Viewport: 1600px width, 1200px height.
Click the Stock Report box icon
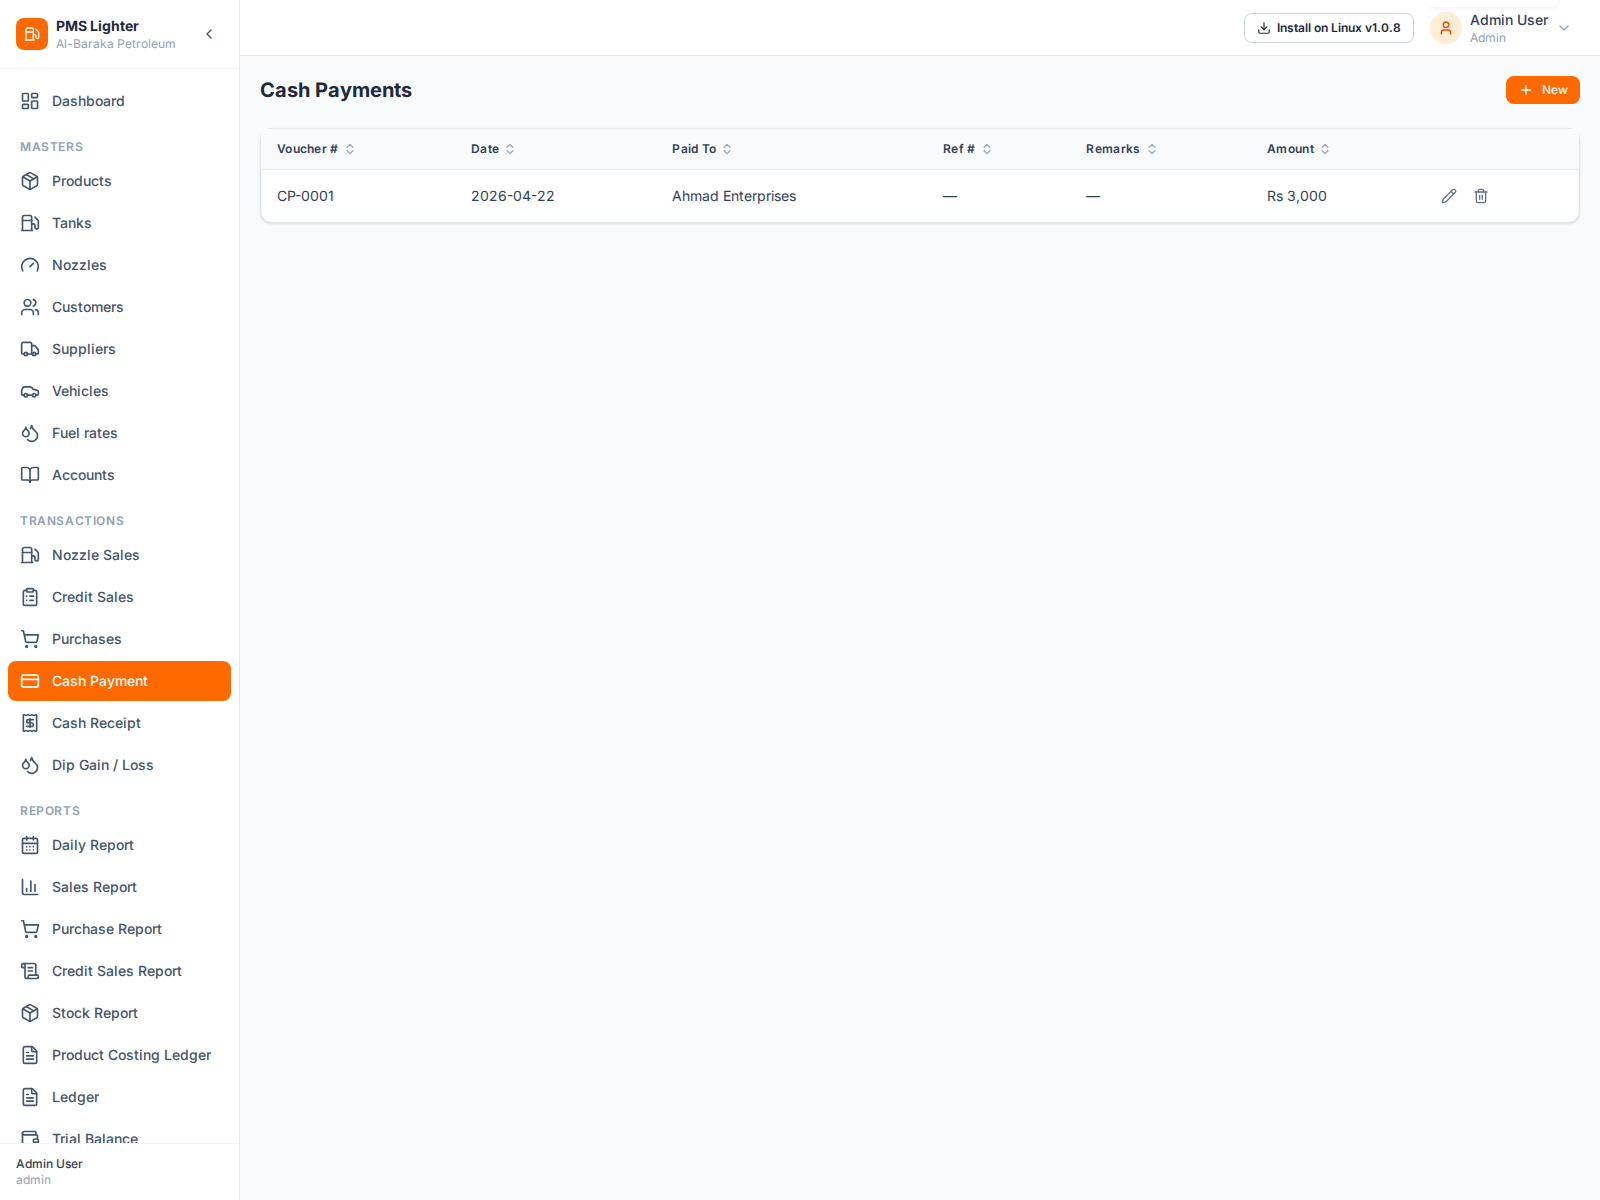(30, 1013)
